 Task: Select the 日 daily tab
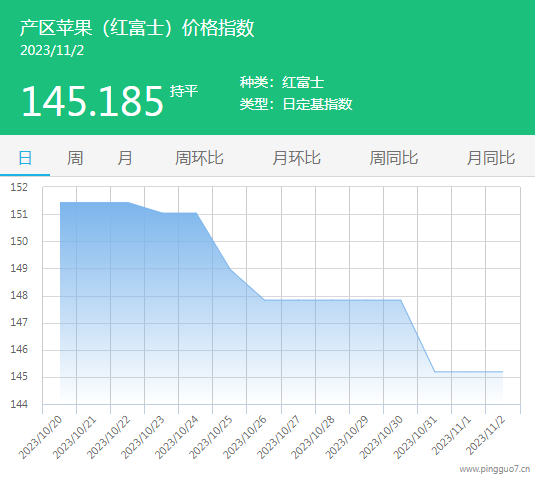click(x=25, y=158)
